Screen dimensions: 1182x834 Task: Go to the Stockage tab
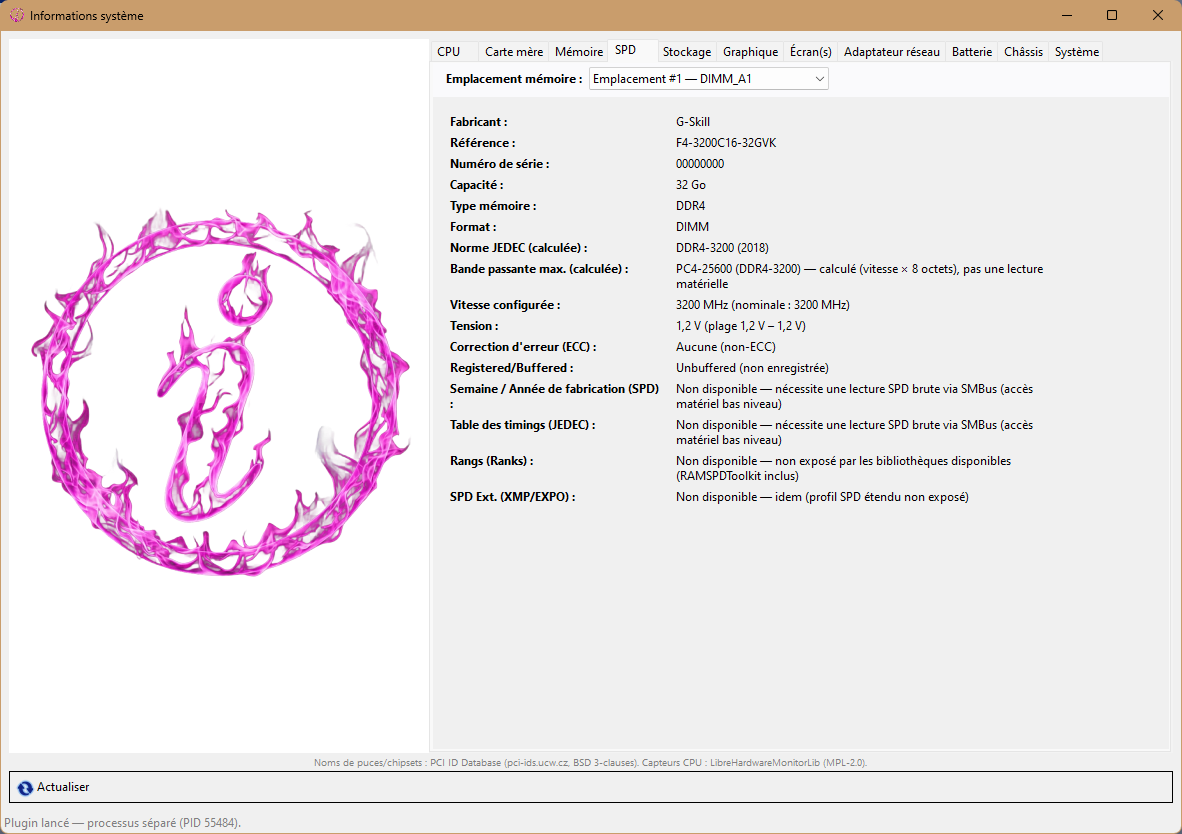tap(687, 51)
